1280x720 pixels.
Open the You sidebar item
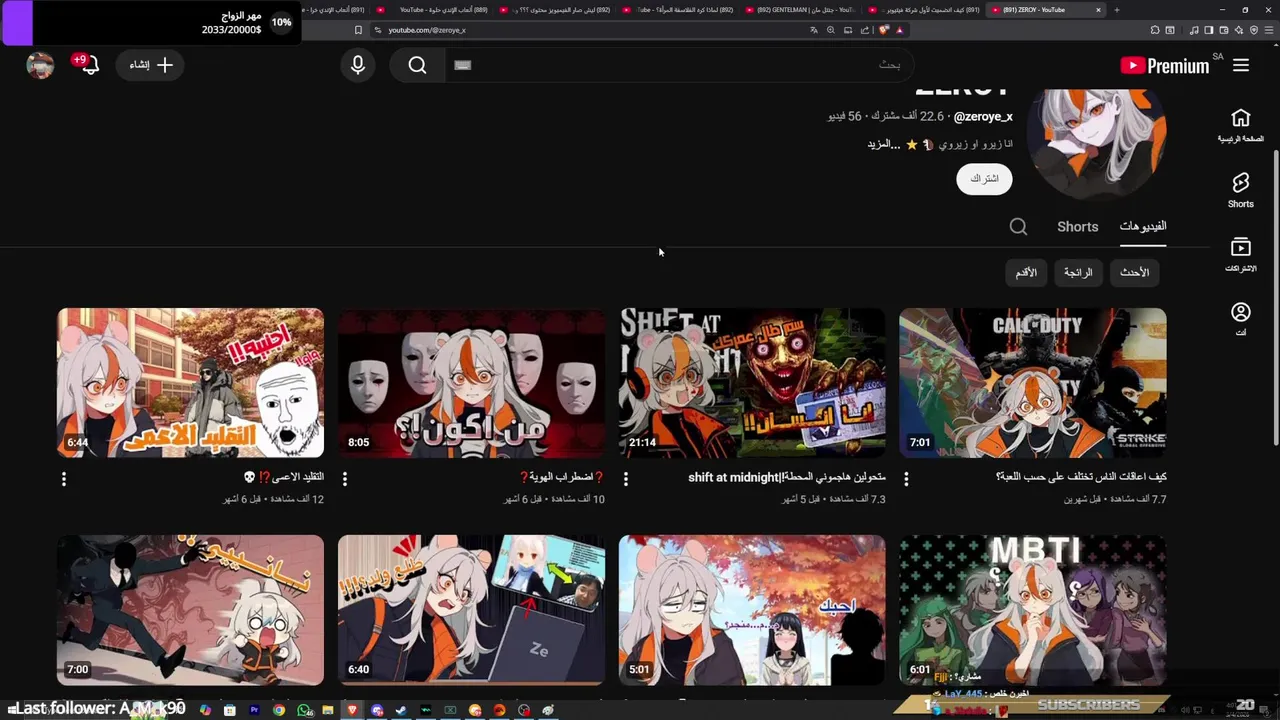1240,320
